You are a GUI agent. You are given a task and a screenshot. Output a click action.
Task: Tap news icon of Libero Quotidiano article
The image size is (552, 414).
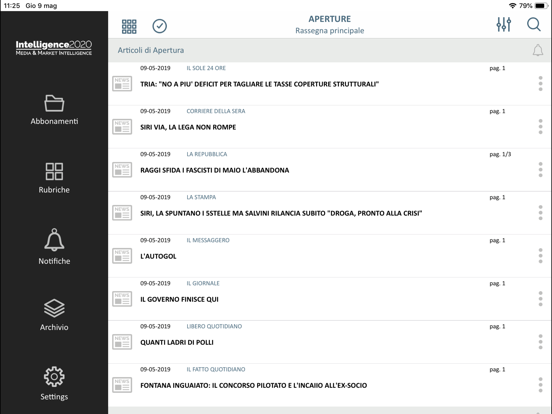[x=122, y=342]
